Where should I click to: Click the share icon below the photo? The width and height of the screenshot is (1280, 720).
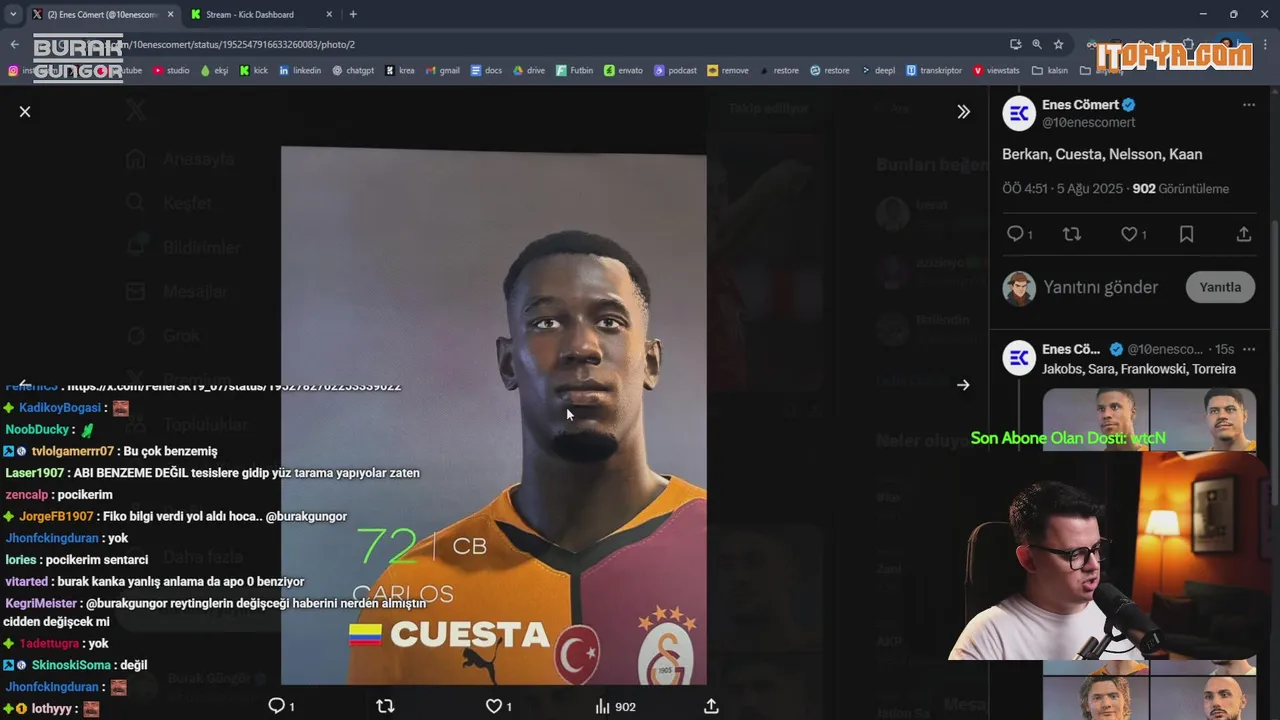[x=711, y=706]
